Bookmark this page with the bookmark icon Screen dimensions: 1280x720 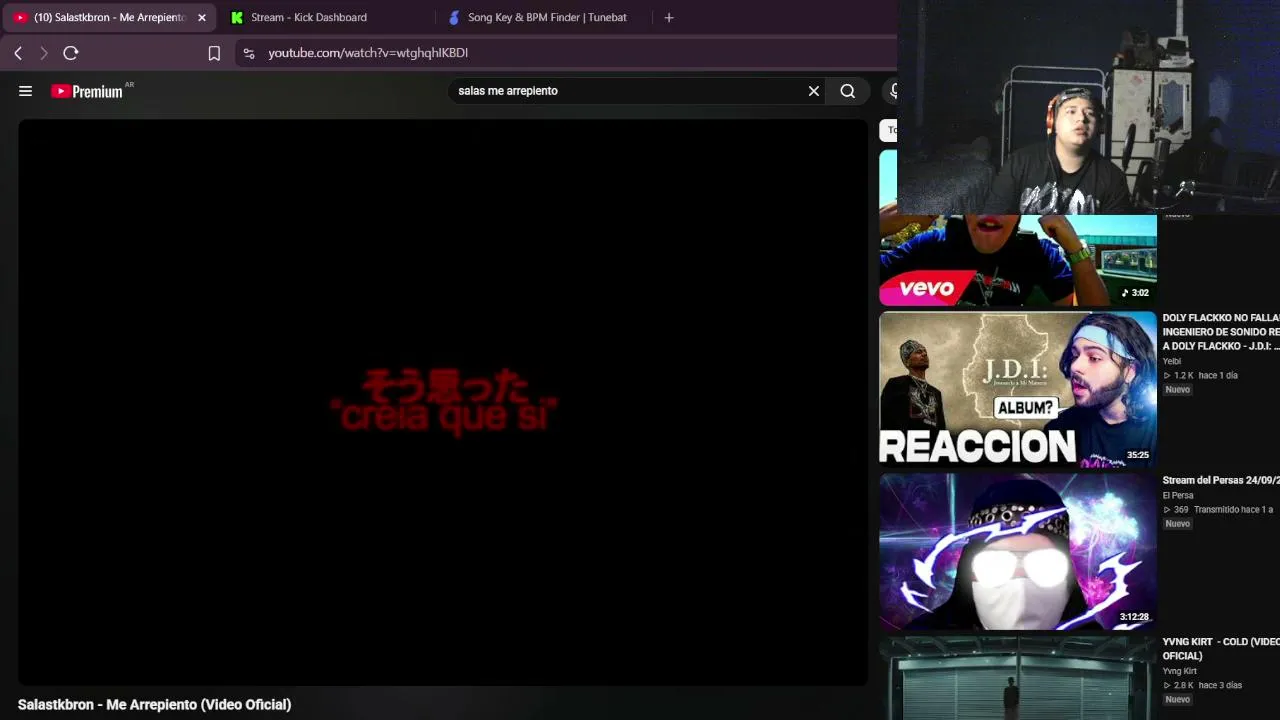[214, 53]
